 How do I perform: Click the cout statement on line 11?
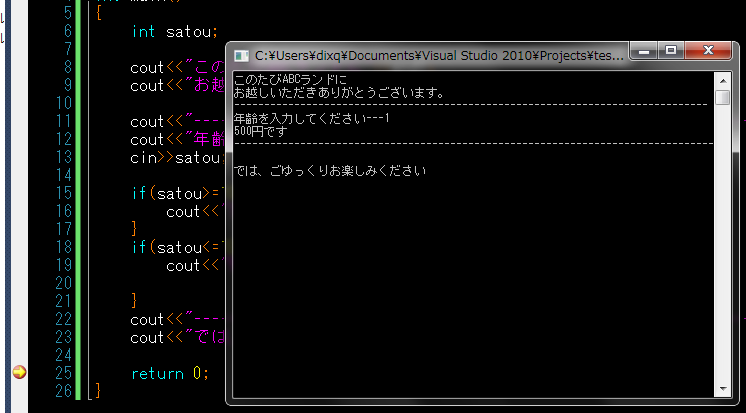point(177,122)
